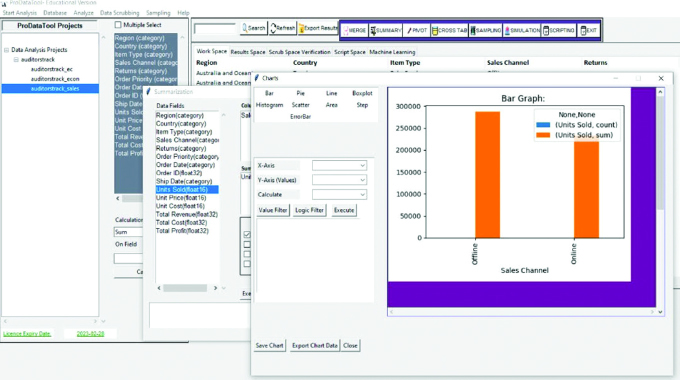
Task: Open the MERGE tool
Action: pyautogui.click(x=355, y=30)
